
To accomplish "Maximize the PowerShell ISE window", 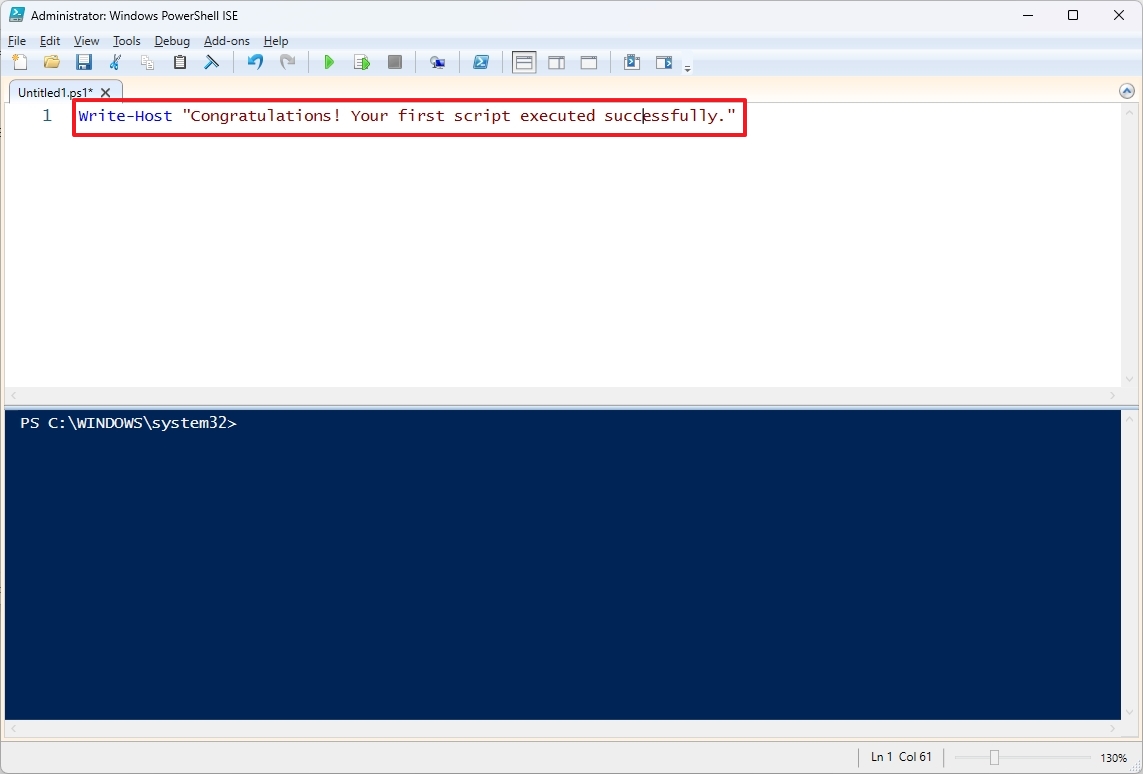I will (x=1073, y=15).
